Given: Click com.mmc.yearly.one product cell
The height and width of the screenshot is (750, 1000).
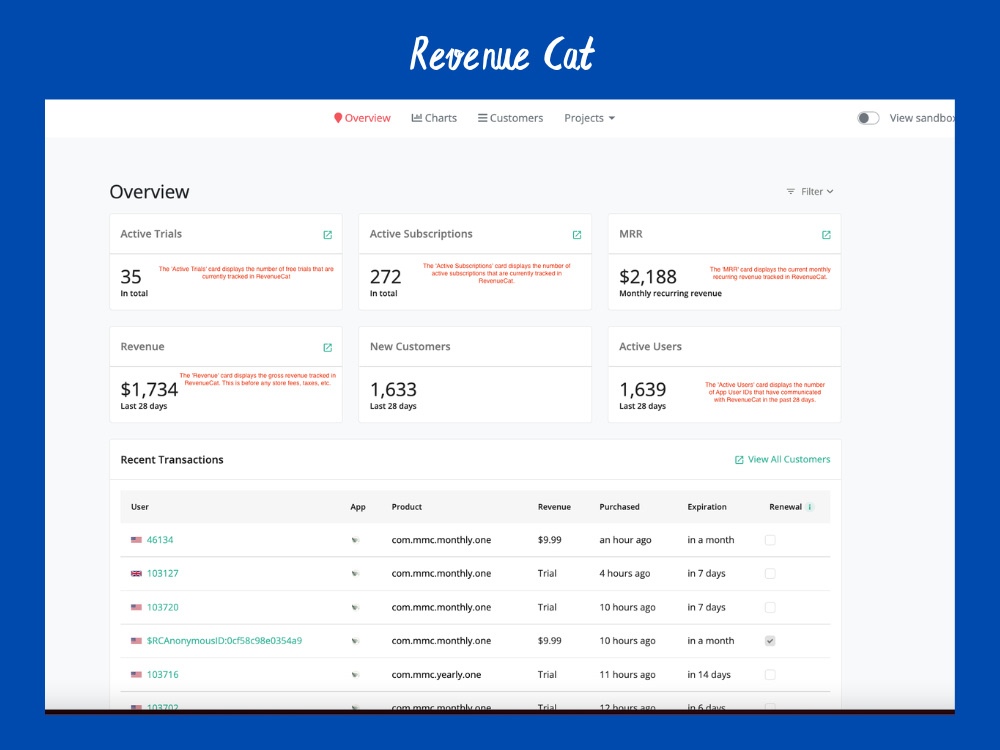Looking at the screenshot, I should point(436,674).
